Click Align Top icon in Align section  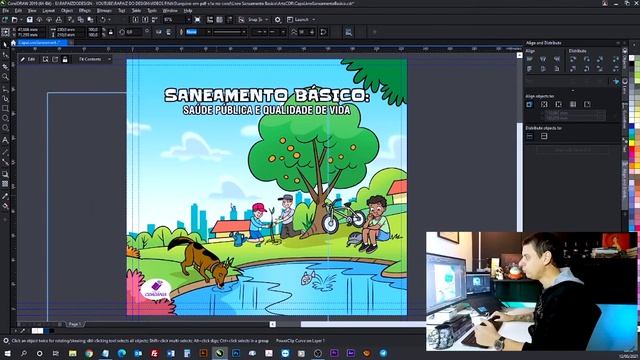(530, 69)
